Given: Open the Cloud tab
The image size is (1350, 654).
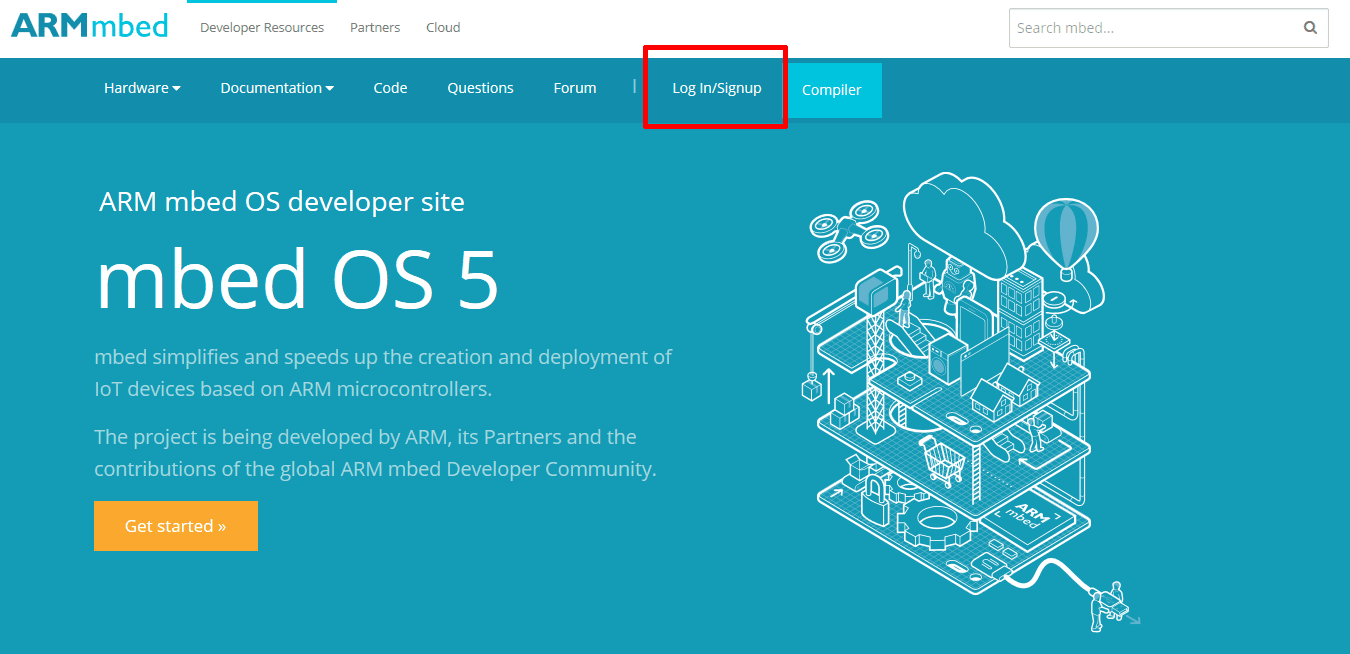Looking at the screenshot, I should [x=443, y=28].
